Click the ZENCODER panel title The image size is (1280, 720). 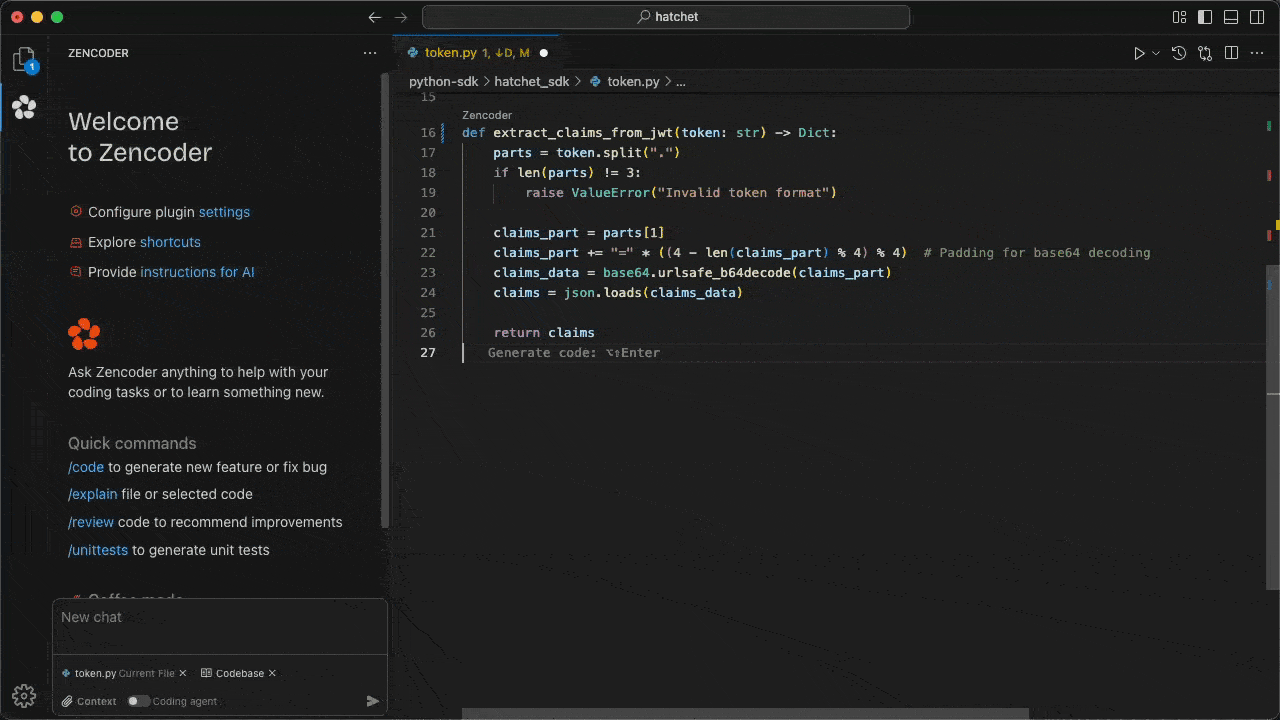(x=98, y=53)
